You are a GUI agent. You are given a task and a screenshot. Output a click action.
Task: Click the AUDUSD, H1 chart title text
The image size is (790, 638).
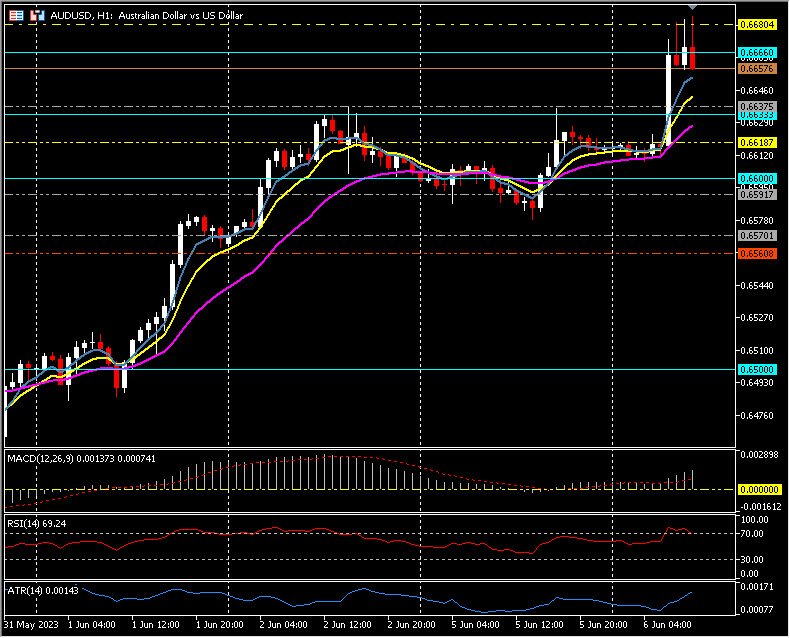point(128,16)
